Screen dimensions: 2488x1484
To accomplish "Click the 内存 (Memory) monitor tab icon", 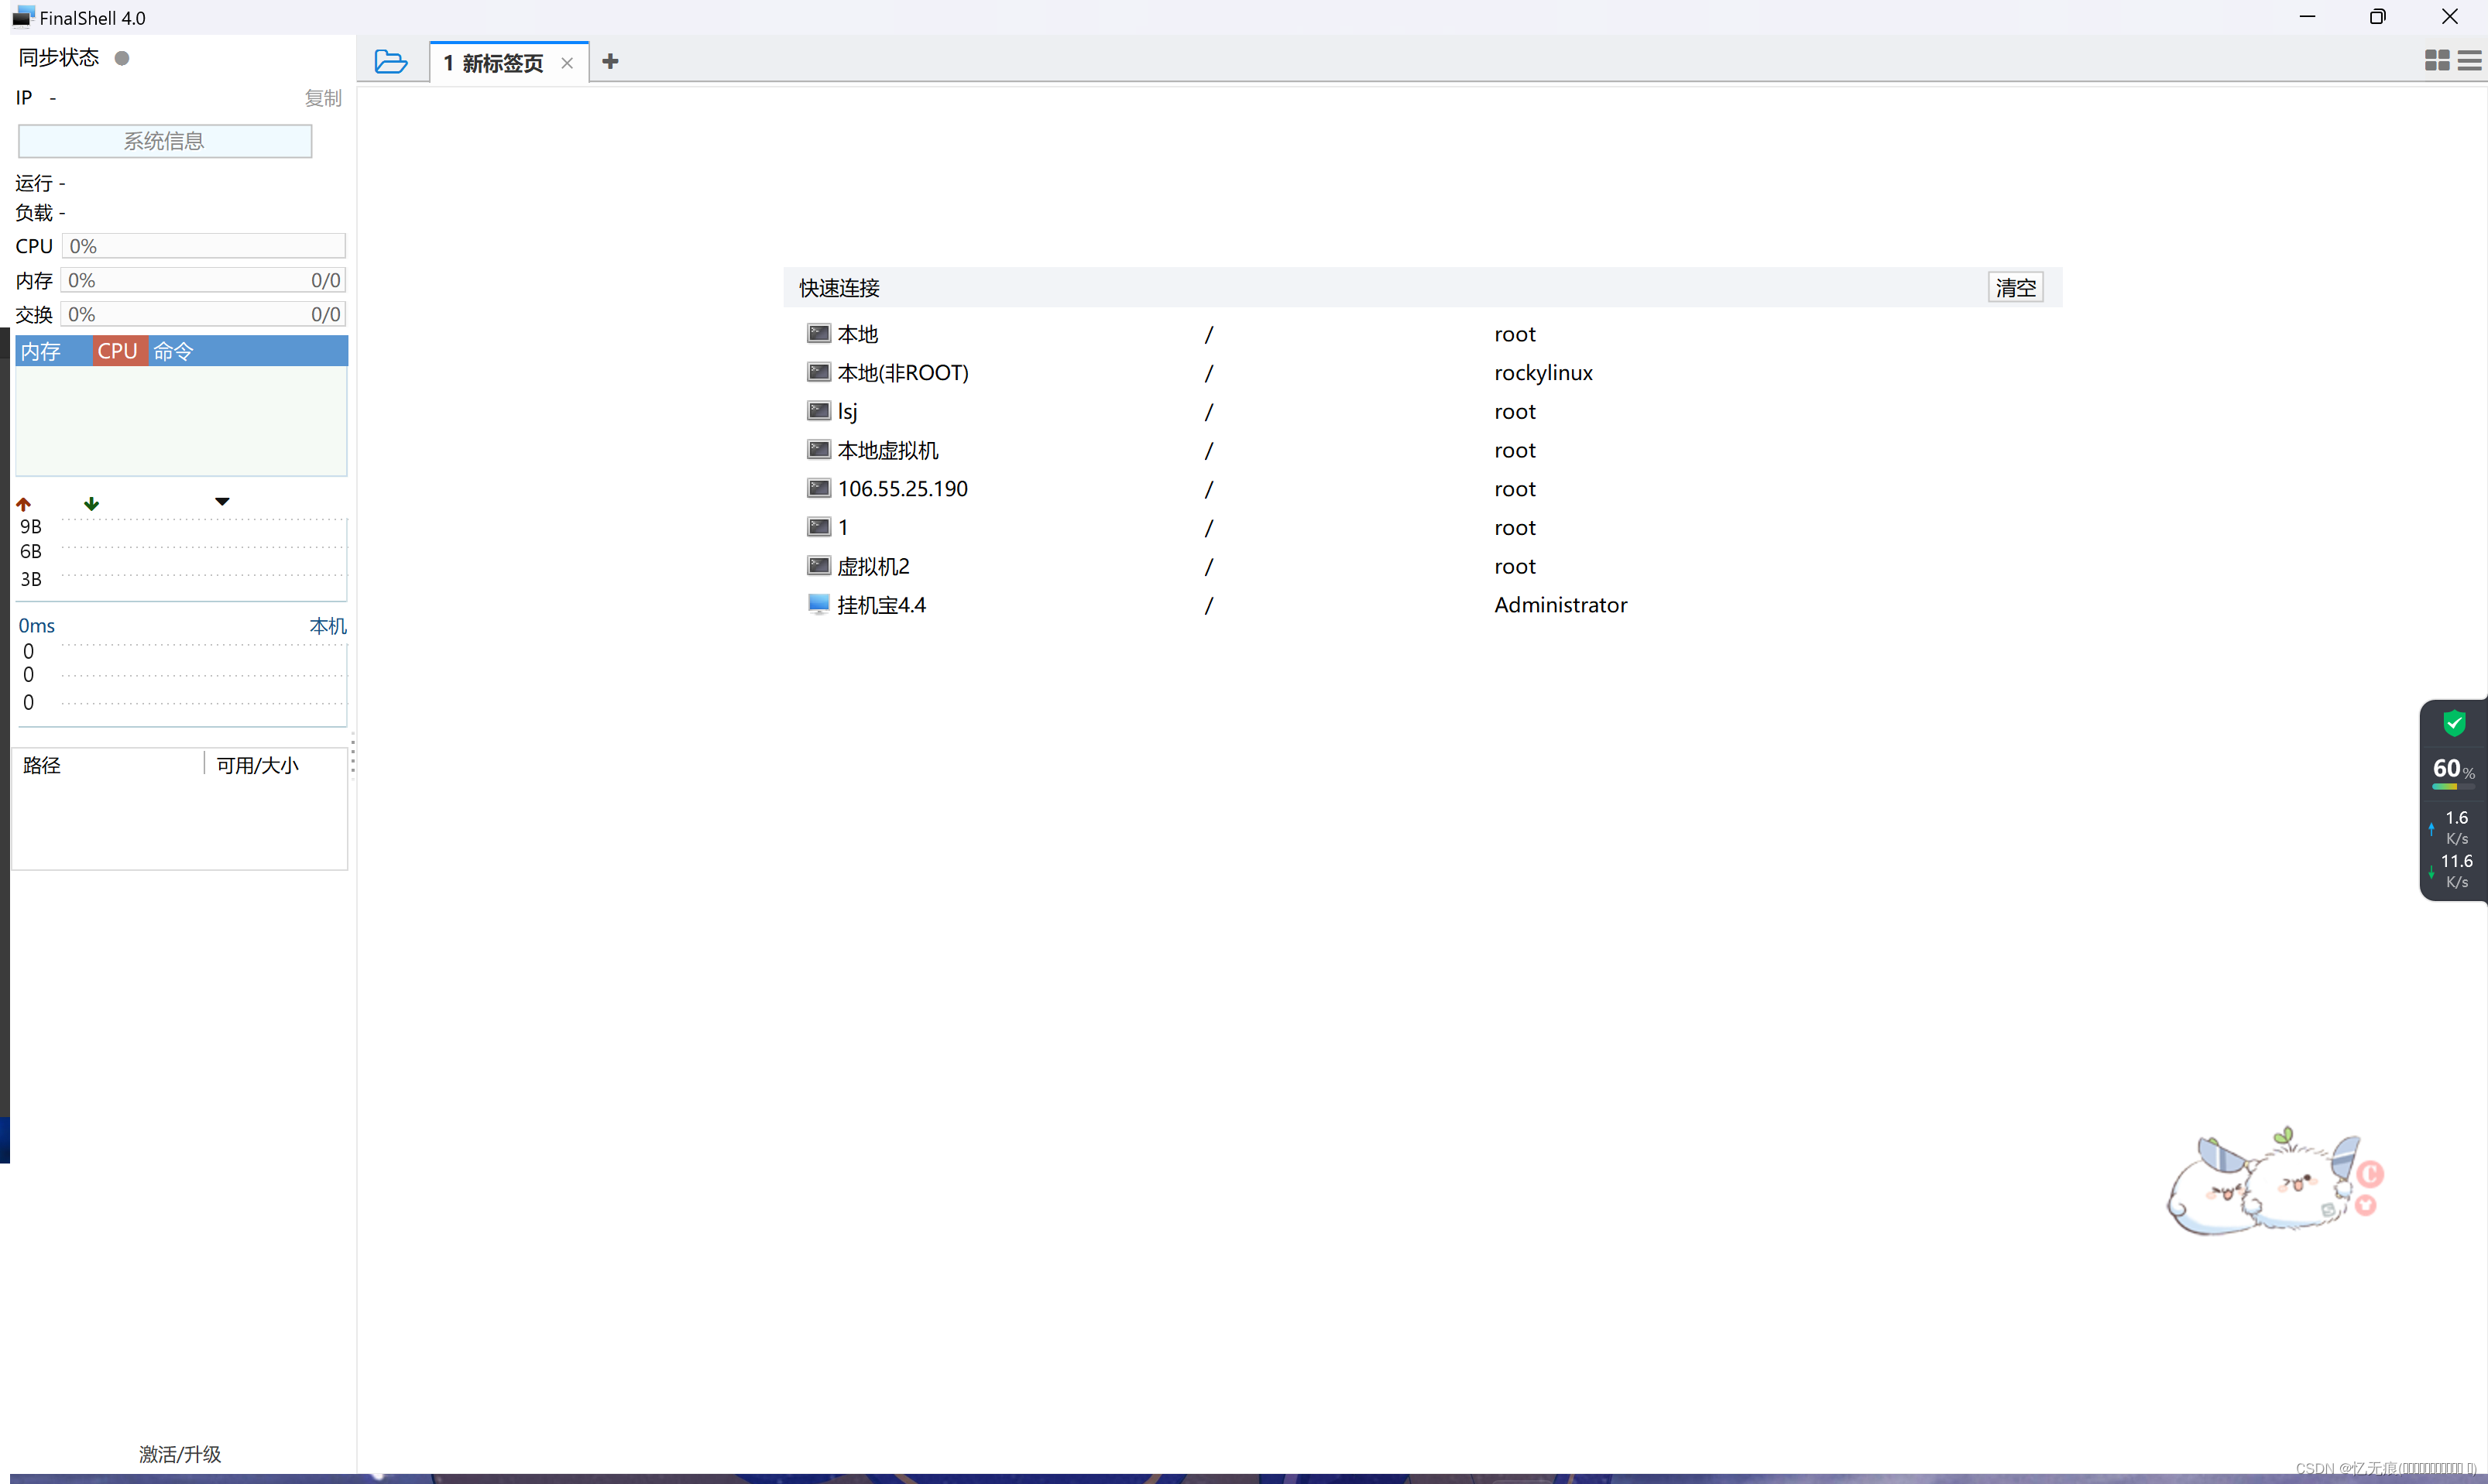I will tap(39, 350).
